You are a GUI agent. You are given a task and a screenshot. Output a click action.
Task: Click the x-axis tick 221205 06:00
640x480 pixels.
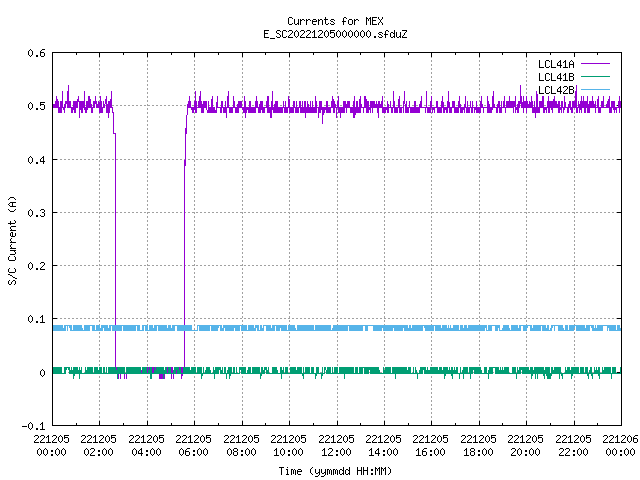pyautogui.click(x=193, y=446)
